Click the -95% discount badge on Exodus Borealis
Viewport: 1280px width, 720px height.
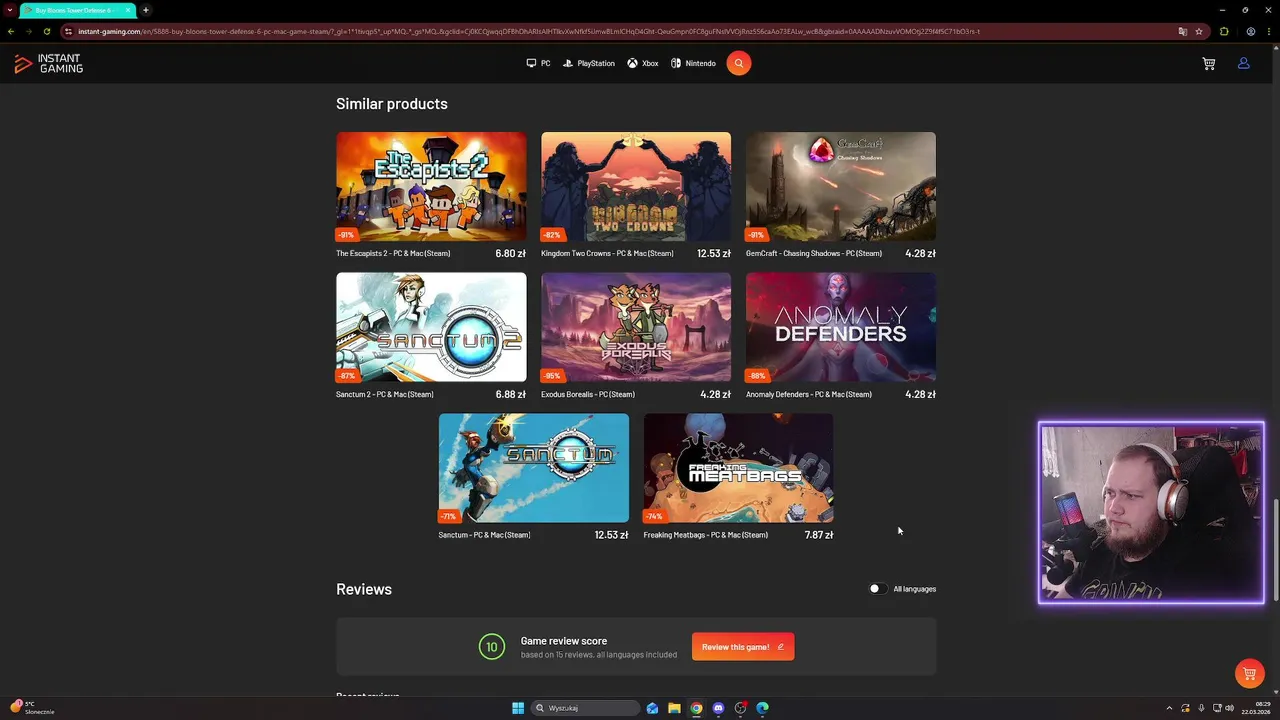click(552, 376)
